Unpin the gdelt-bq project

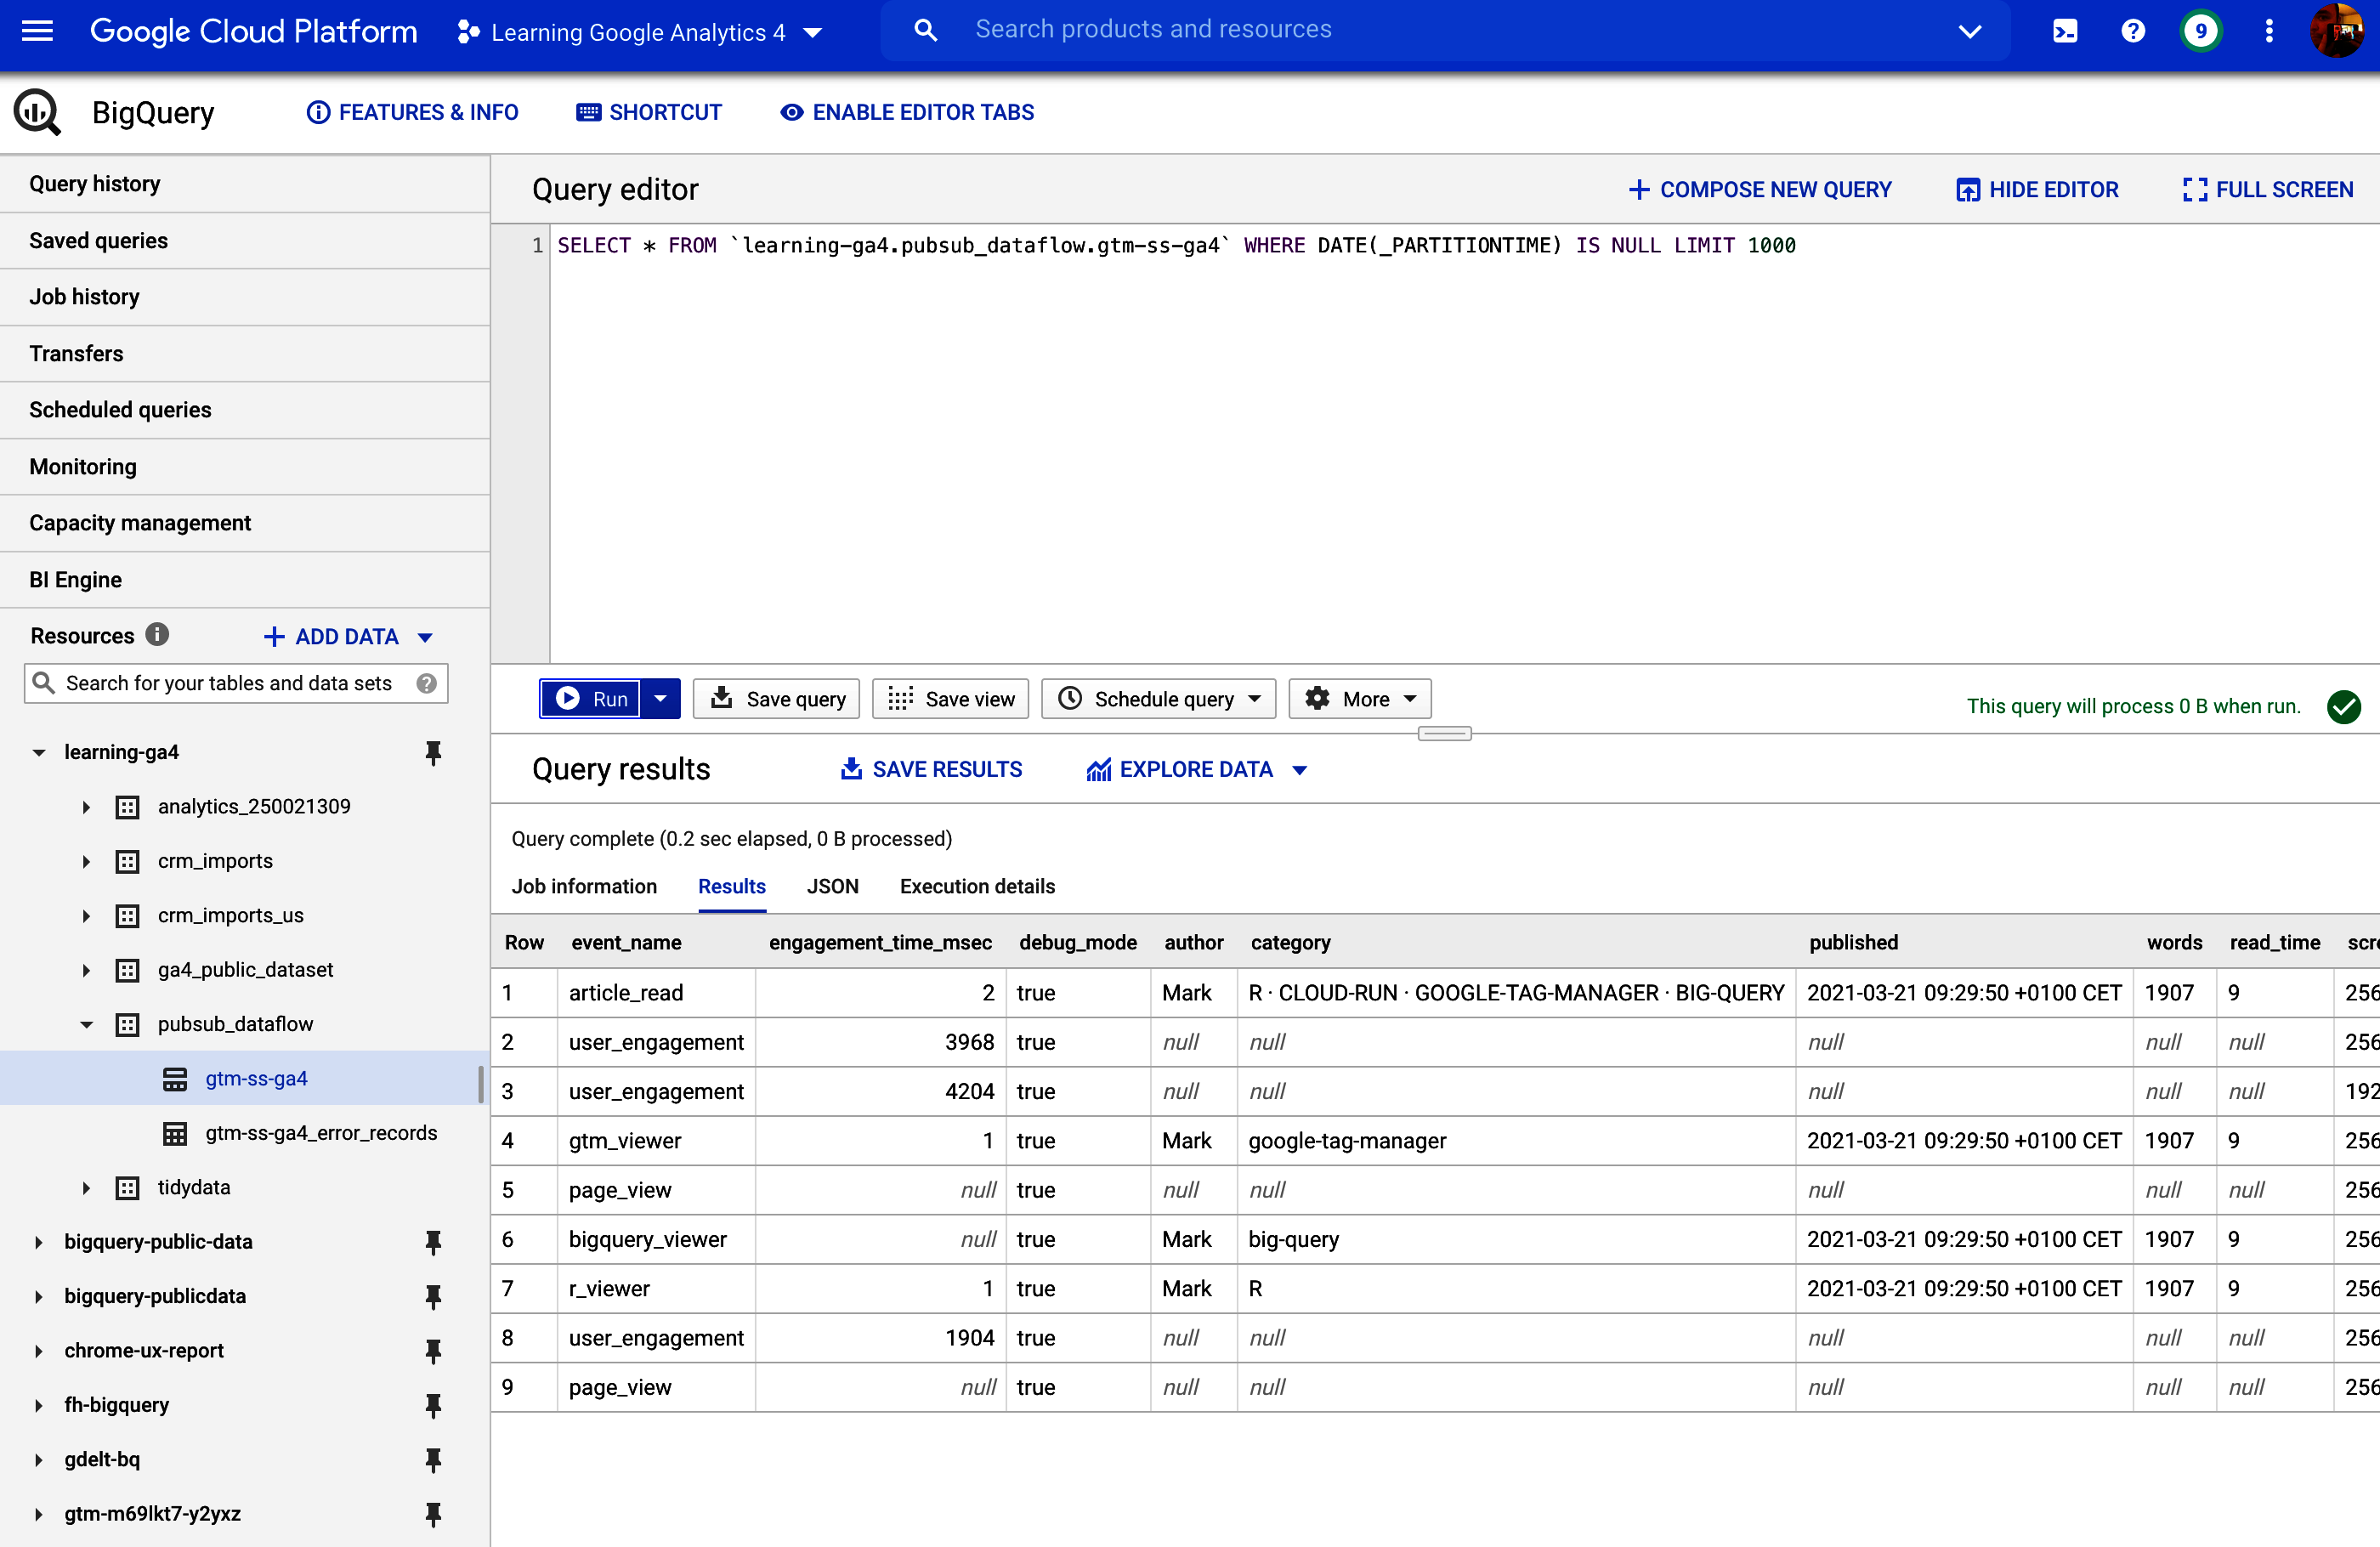point(433,1461)
